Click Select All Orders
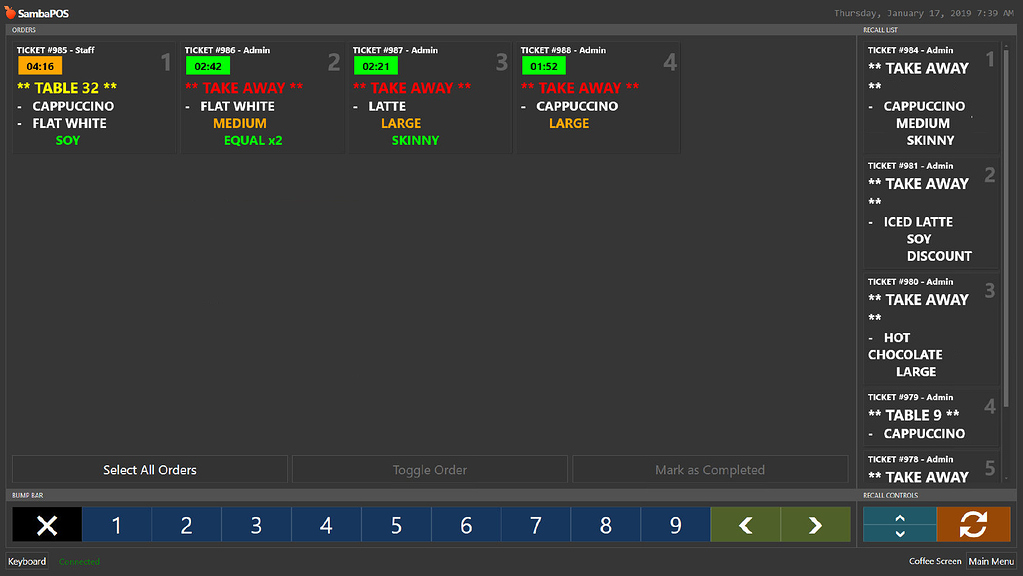 [148, 469]
